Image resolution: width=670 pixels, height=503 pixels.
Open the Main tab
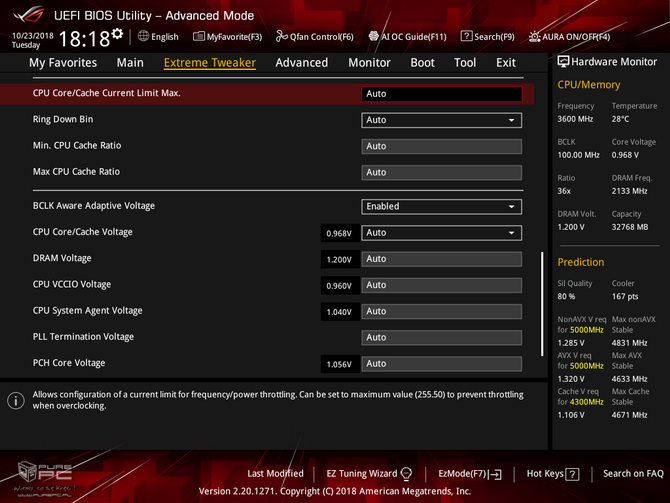click(x=130, y=63)
